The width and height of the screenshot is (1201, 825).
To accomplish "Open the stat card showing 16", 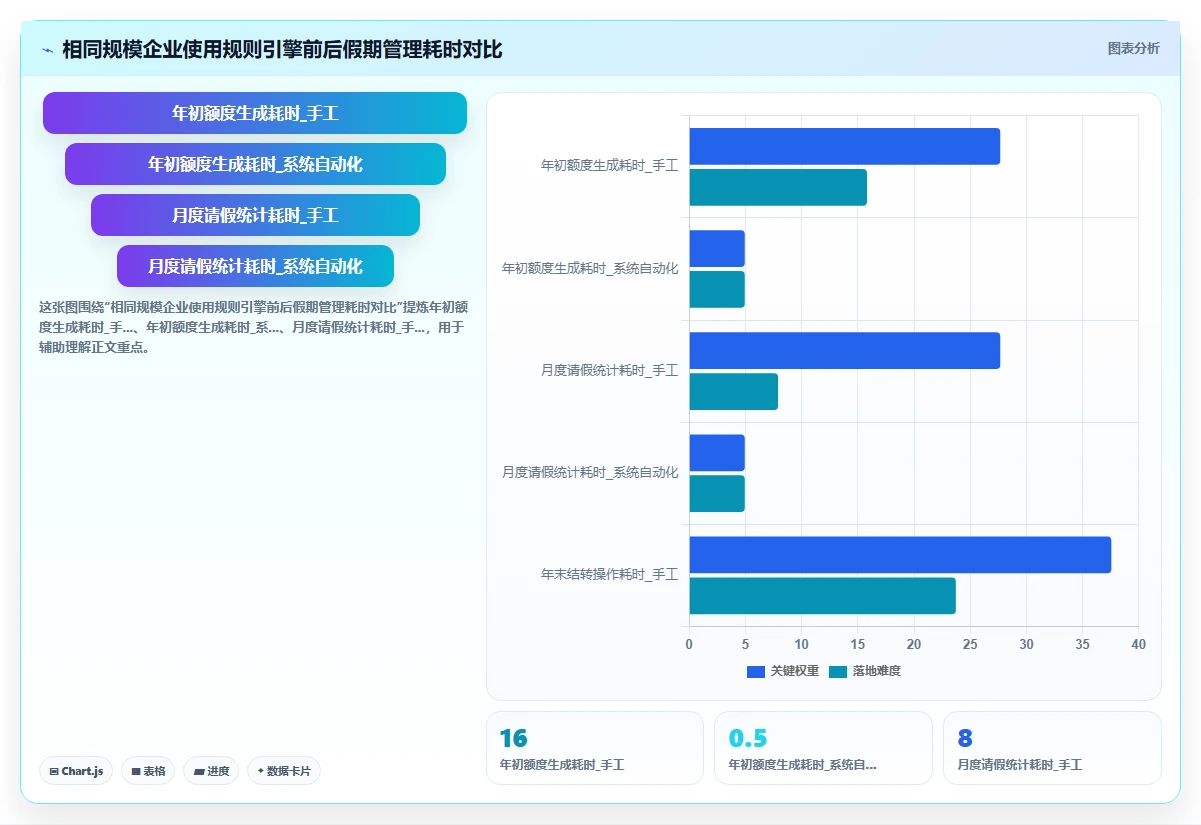I will point(595,748).
